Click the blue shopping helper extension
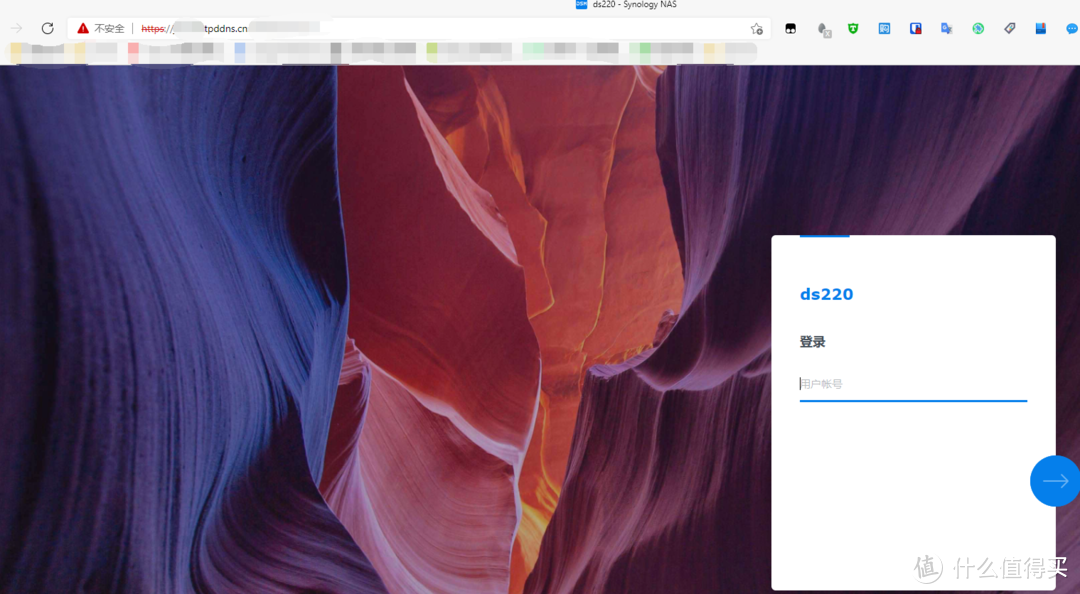This screenshot has height=594, width=1080. 884,28
